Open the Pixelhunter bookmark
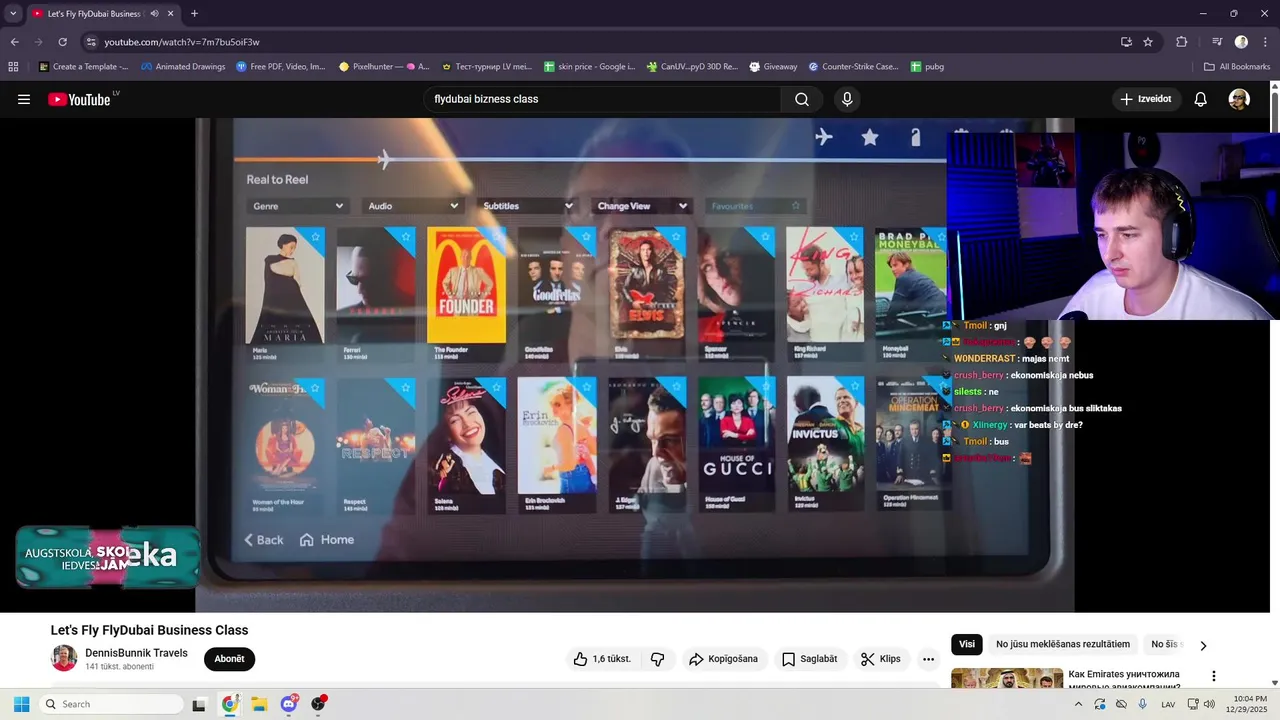This screenshot has height=720, width=1280. pyautogui.click(x=384, y=67)
